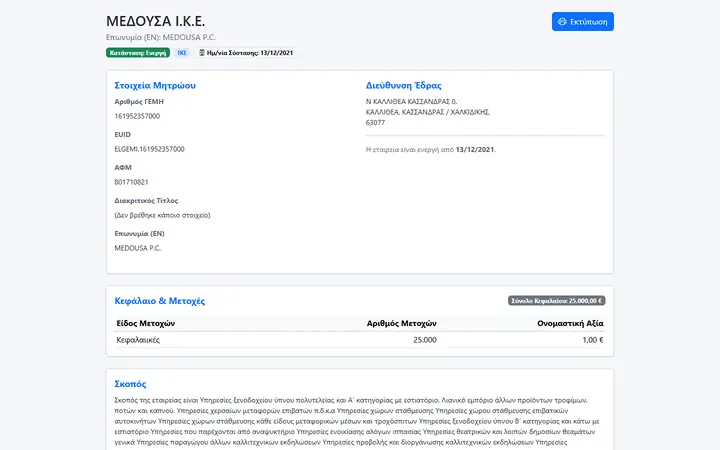
Task: Select the Ημ/νία Σύστασης: 13/12/2021 badge
Action: tap(246, 53)
